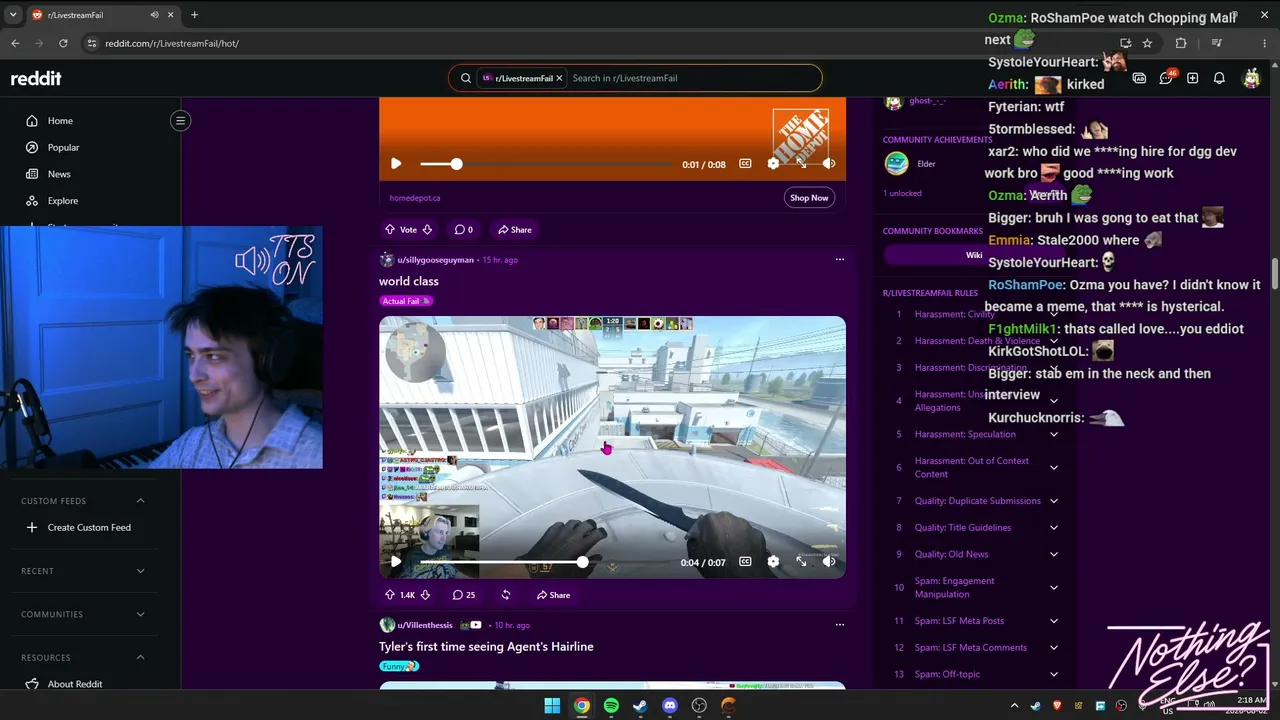Image resolution: width=1280 pixels, height=720 pixels.
Task: Open options menu for world class post
Action: [840, 260]
